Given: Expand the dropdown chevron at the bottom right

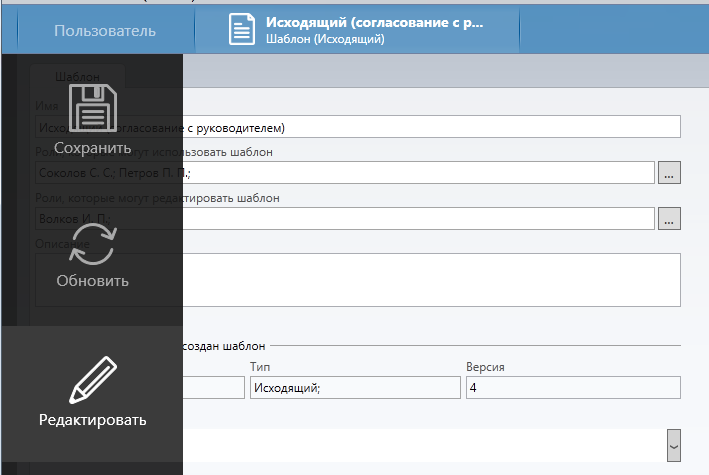Looking at the screenshot, I should click(673, 445).
